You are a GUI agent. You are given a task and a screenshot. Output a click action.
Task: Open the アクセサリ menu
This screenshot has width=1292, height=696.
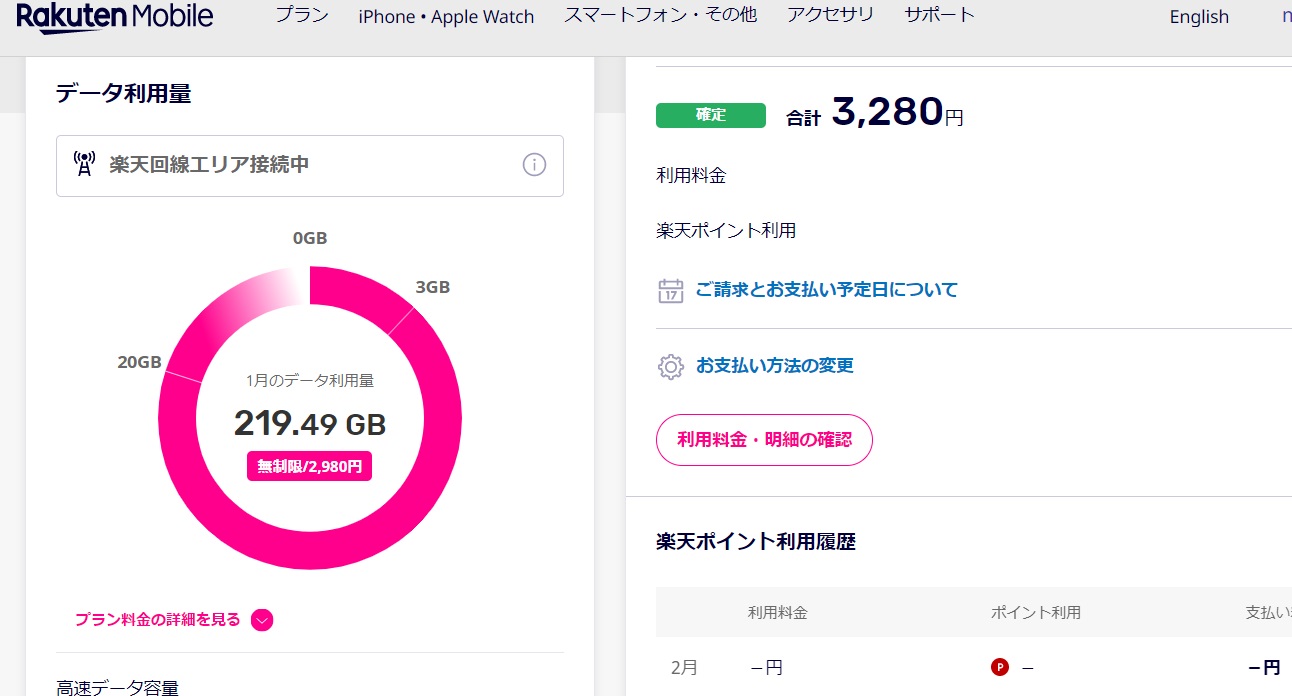(x=830, y=16)
